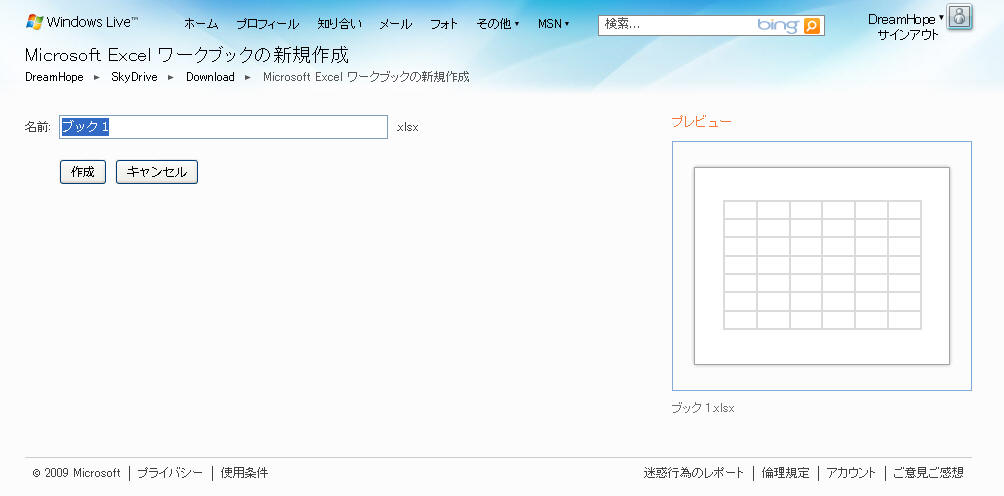Go to SkyDrive breadcrumb link
1004x496 pixels.
click(134, 77)
